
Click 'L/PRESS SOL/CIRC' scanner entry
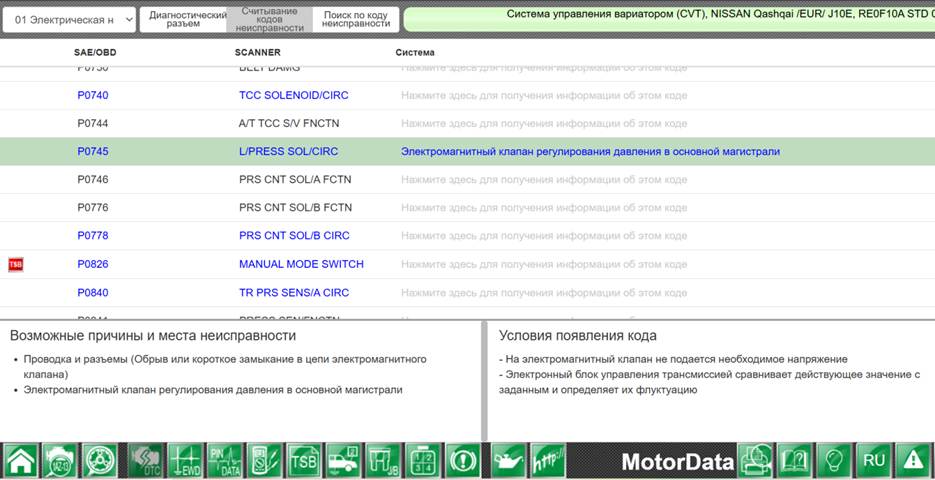(x=289, y=151)
